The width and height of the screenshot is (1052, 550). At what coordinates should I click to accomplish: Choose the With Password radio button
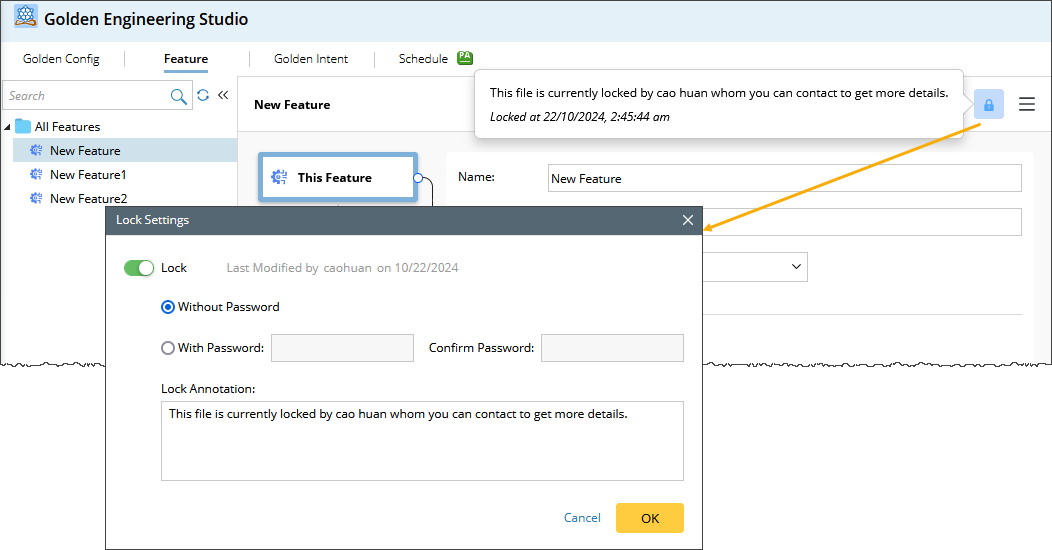point(168,348)
